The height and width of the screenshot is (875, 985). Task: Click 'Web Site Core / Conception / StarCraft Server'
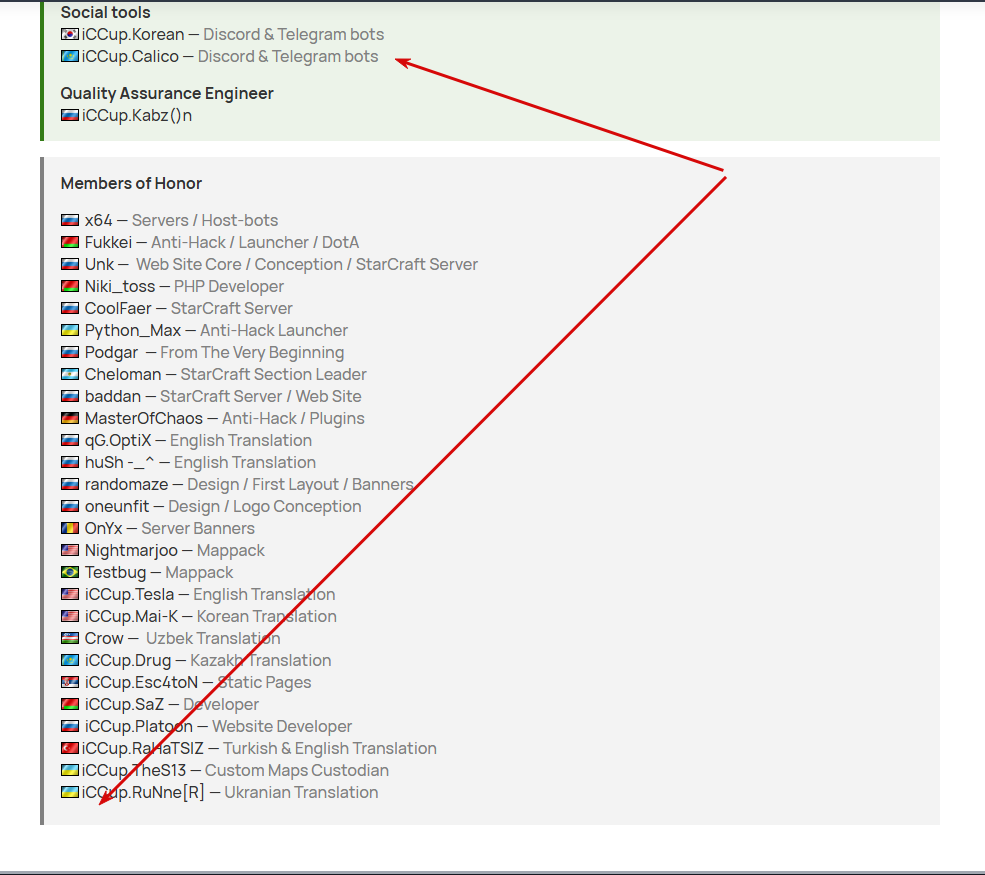(x=307, y=264)
